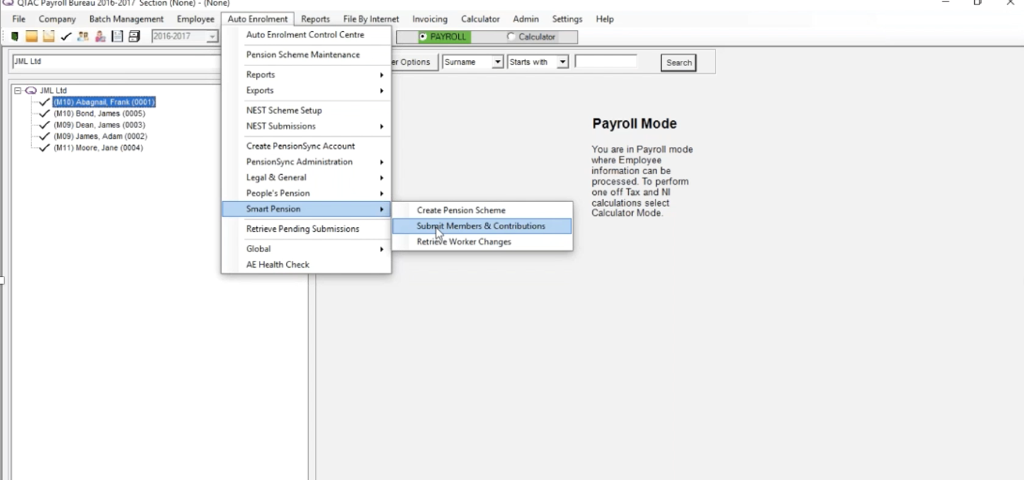Open the Surname search field dropdown

pos(497,62)
